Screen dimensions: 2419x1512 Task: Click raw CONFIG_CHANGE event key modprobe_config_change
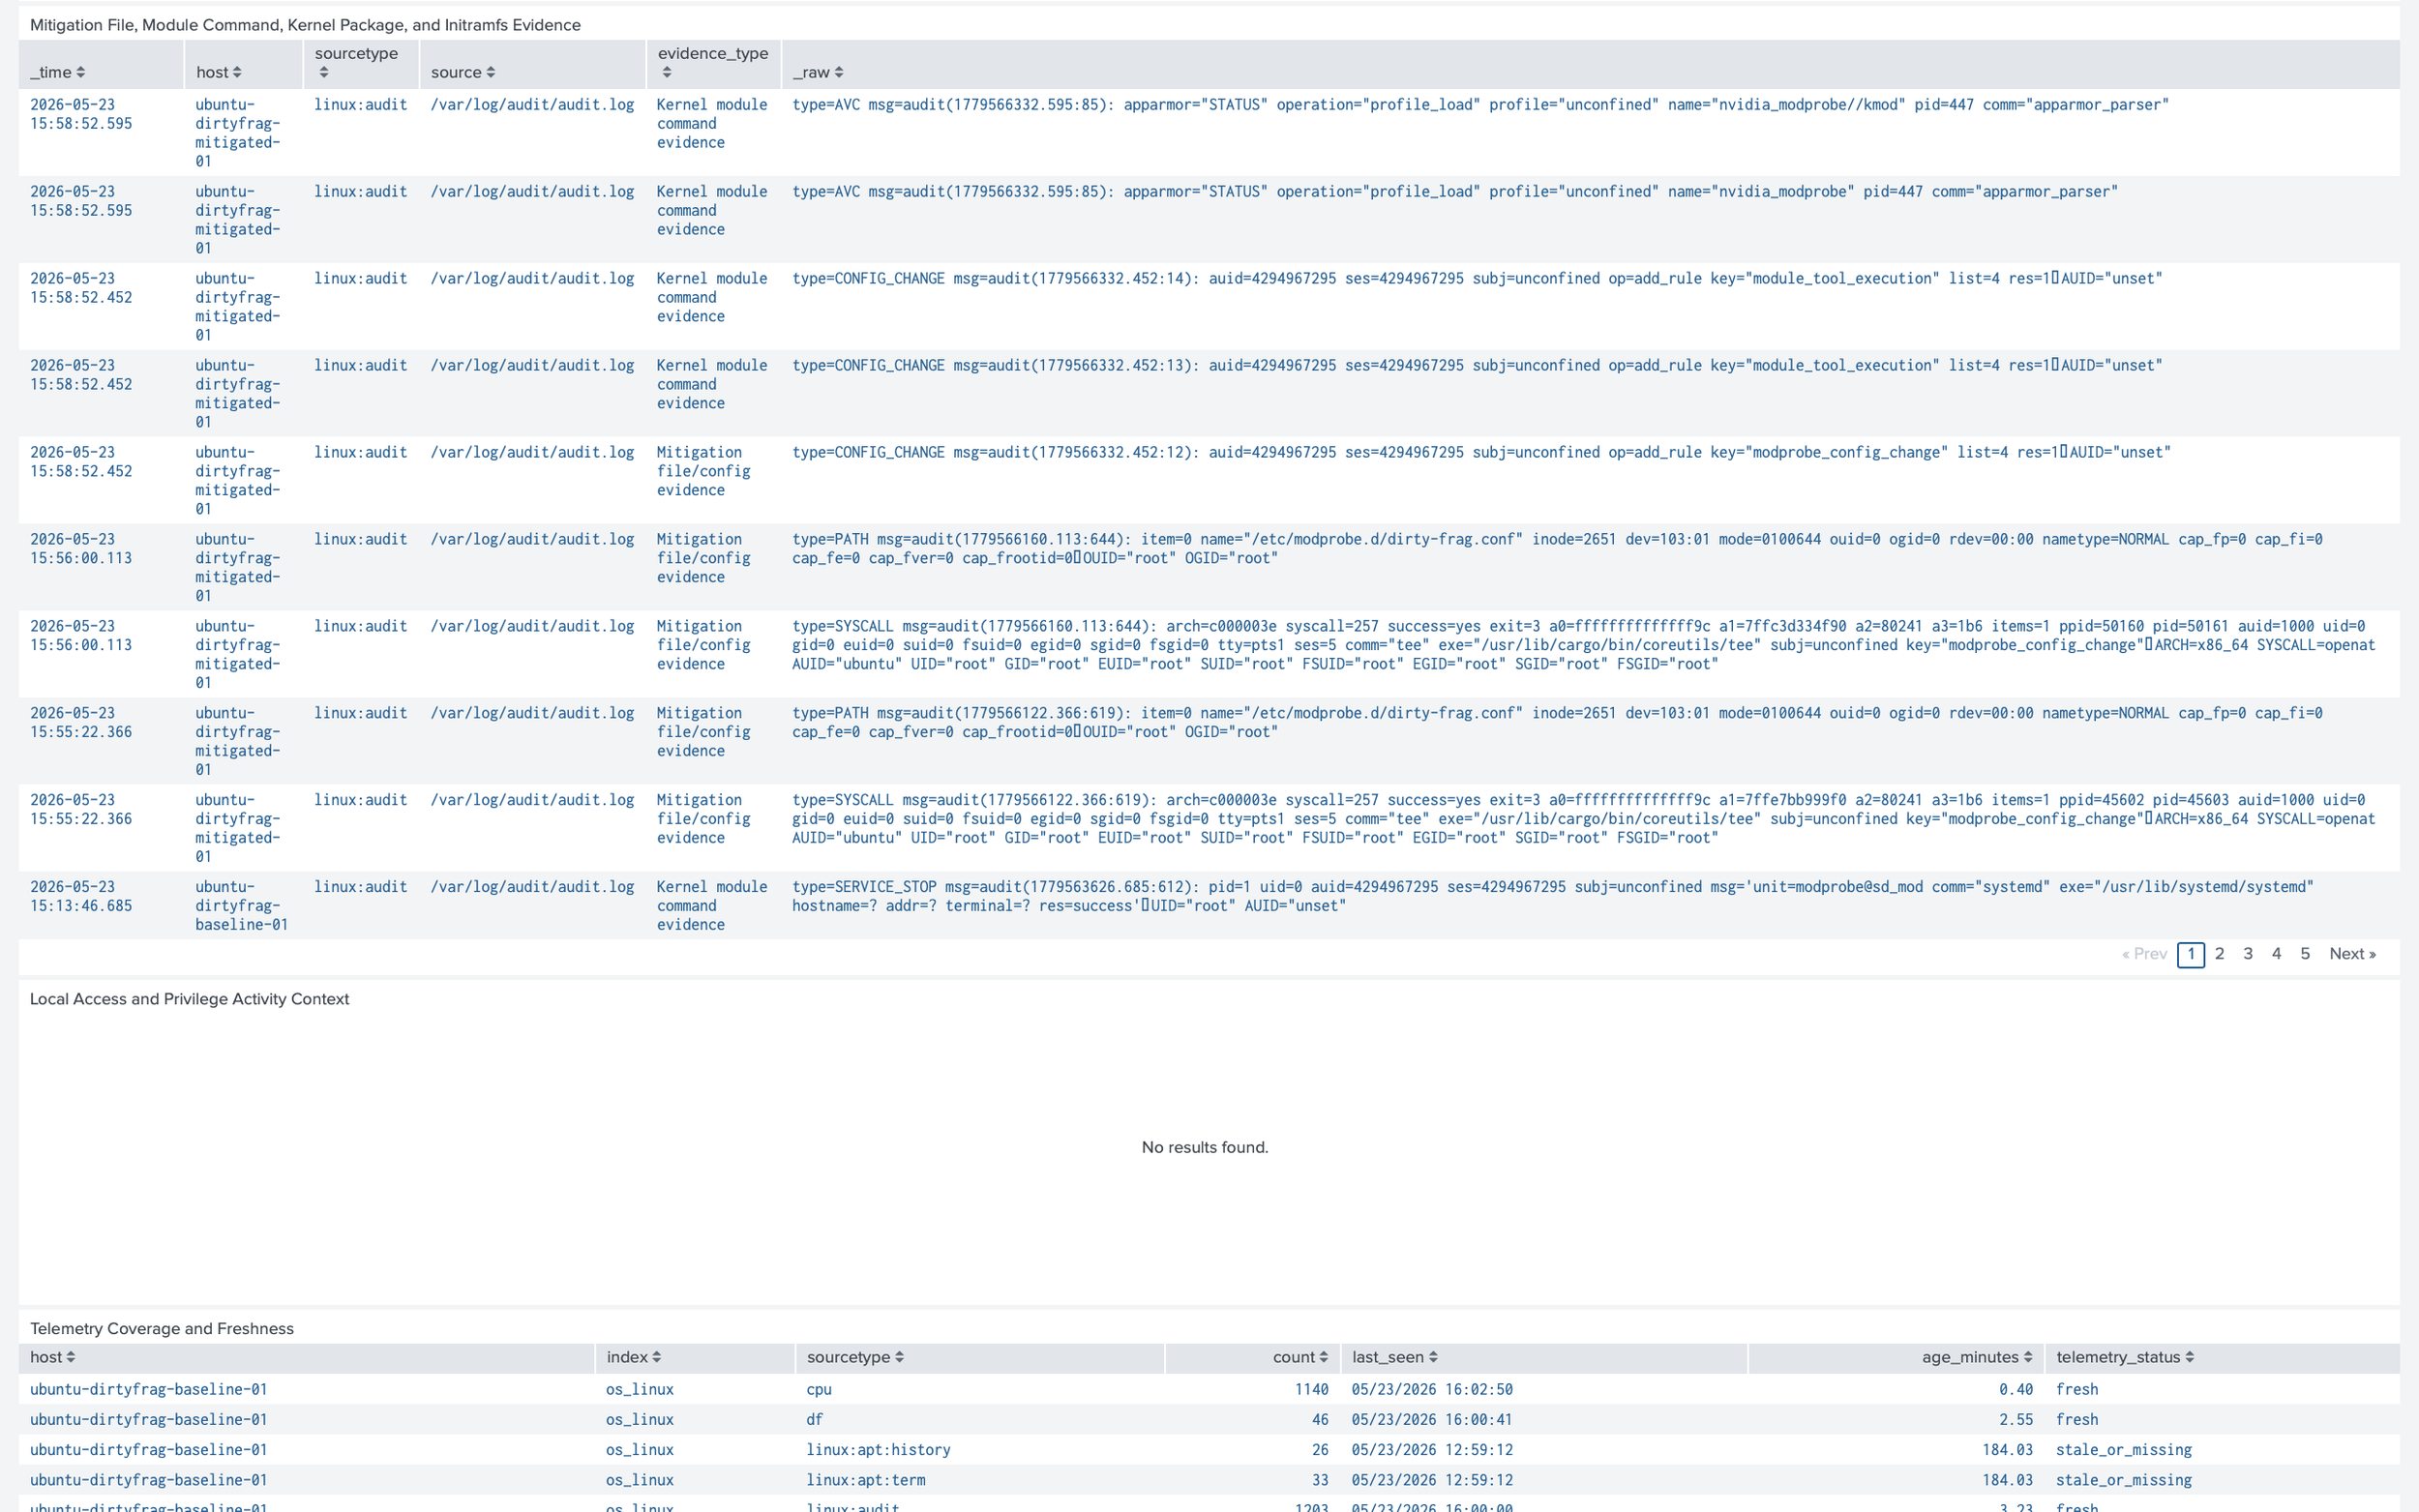[x=1481, y=452]
